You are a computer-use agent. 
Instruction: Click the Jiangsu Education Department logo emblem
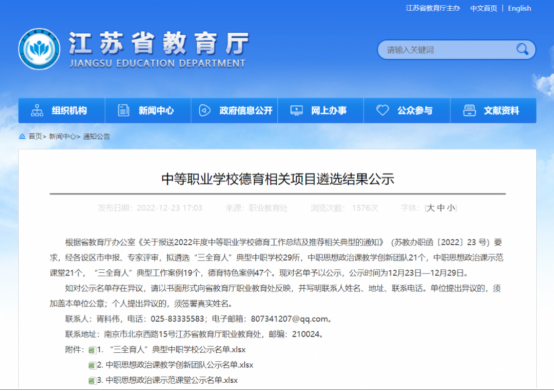pyautogui.click(x=39, y=49)
